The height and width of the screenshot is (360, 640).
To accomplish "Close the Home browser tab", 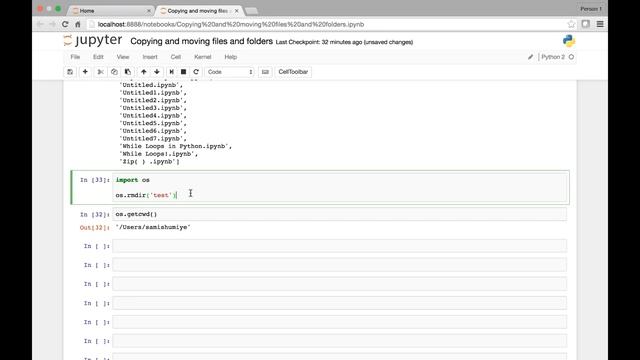I will click(x=149, y=11).
